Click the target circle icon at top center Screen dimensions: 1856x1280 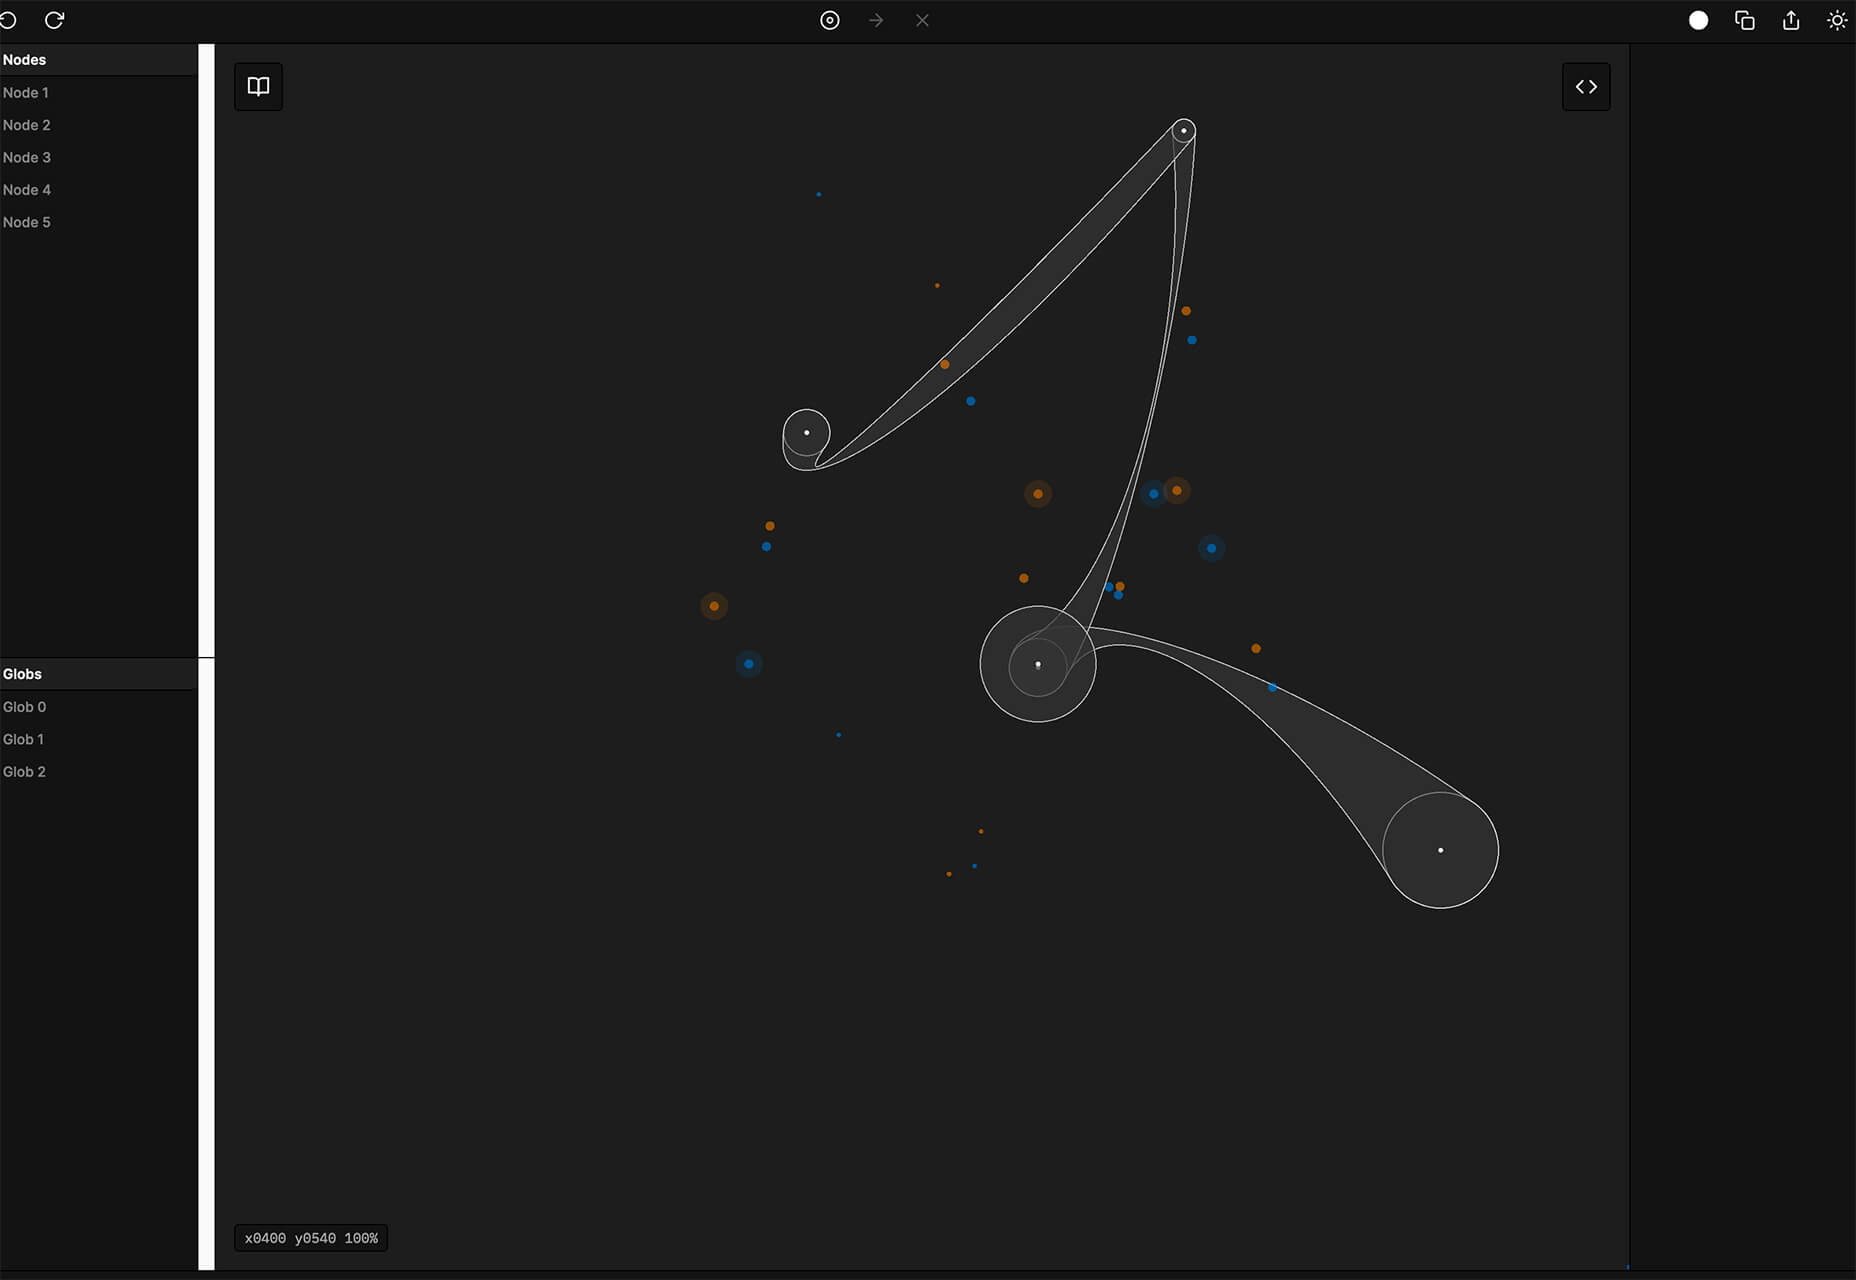[830, 20]
